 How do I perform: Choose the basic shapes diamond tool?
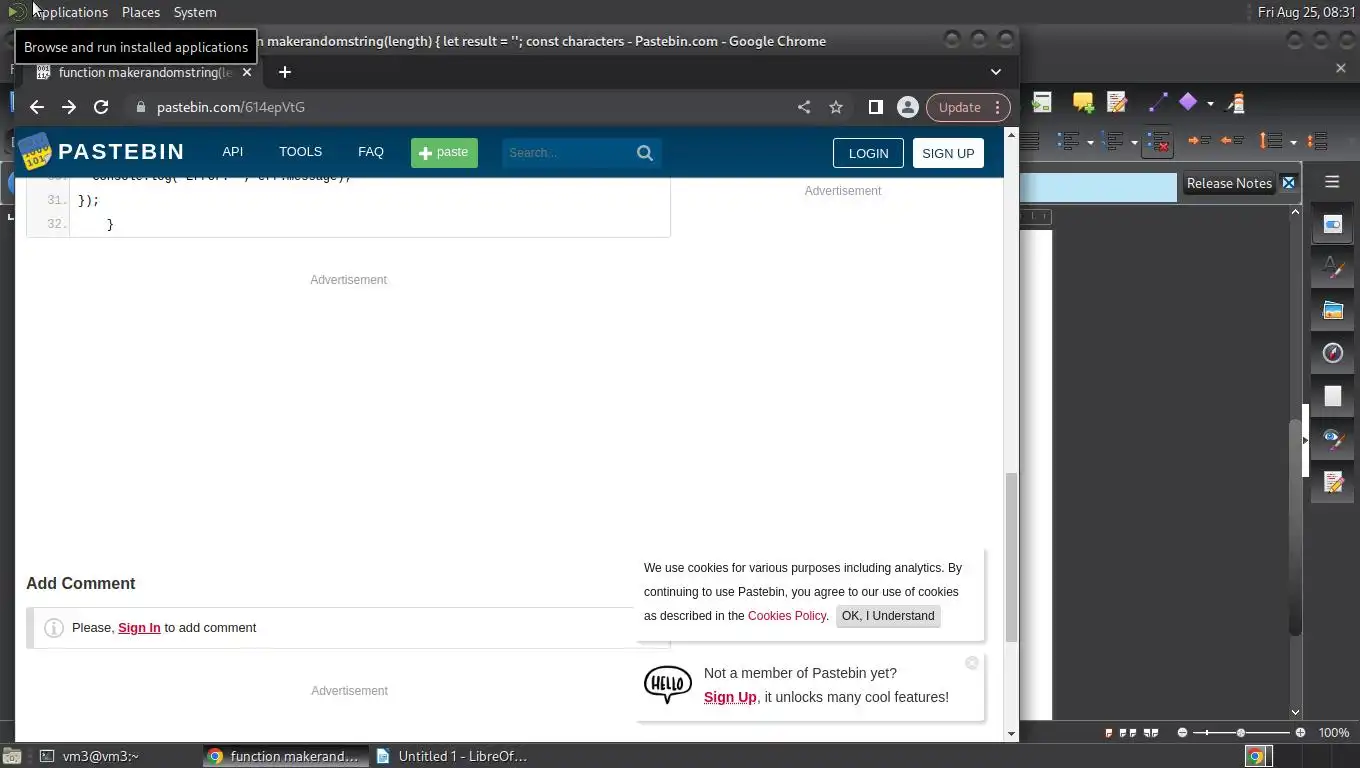pos(1188,102)
